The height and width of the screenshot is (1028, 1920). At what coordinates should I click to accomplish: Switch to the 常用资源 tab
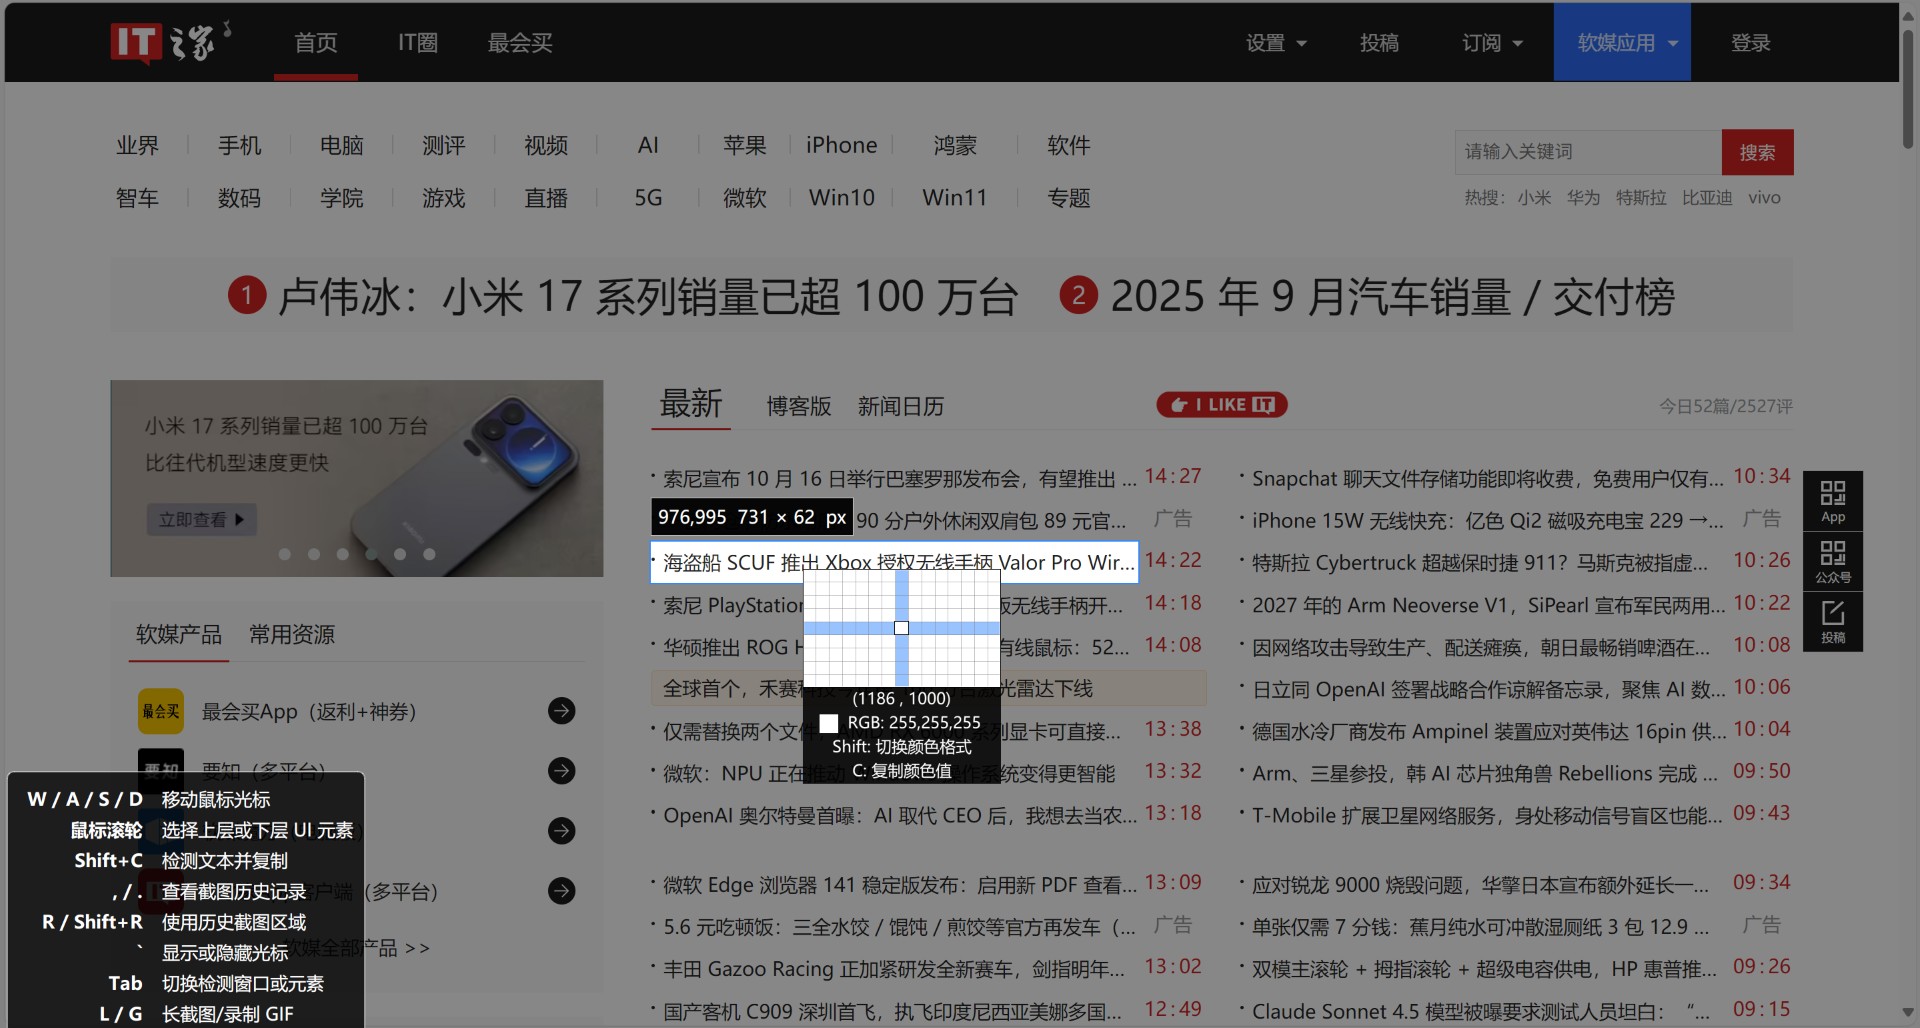(x=291, y=635)
